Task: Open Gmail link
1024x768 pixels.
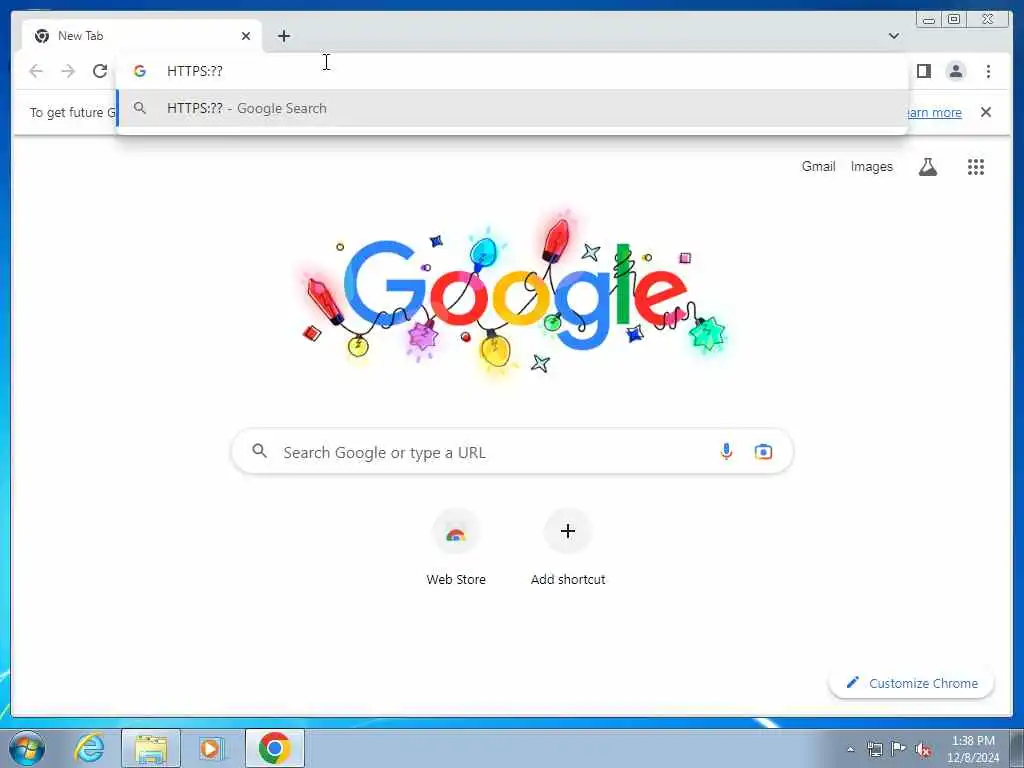Action: point(818,167)
